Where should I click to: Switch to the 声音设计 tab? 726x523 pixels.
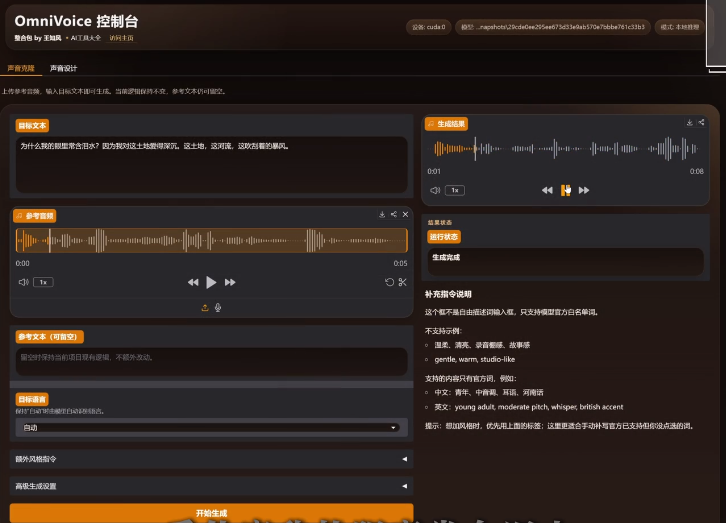point(63,68)
